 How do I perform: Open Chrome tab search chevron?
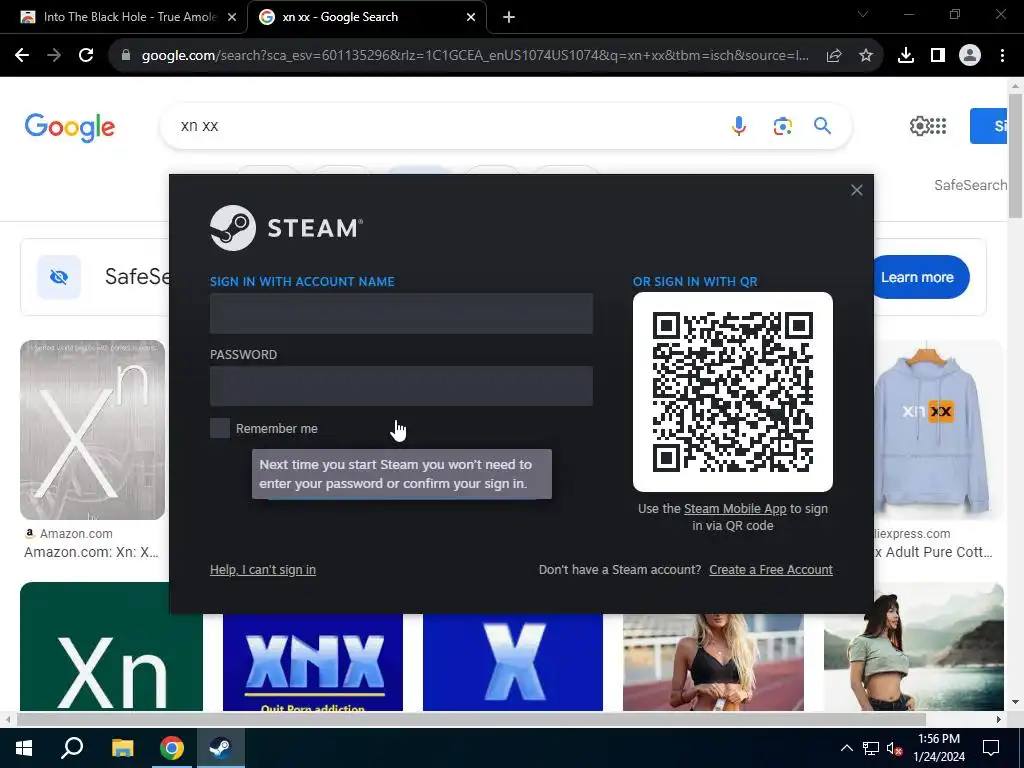click(863, 14)
